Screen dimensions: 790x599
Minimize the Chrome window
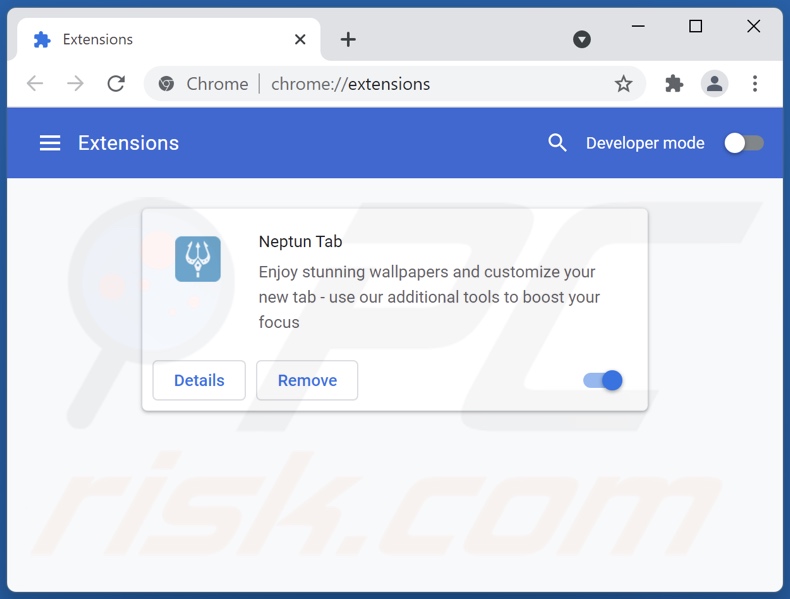click(638, 26)
